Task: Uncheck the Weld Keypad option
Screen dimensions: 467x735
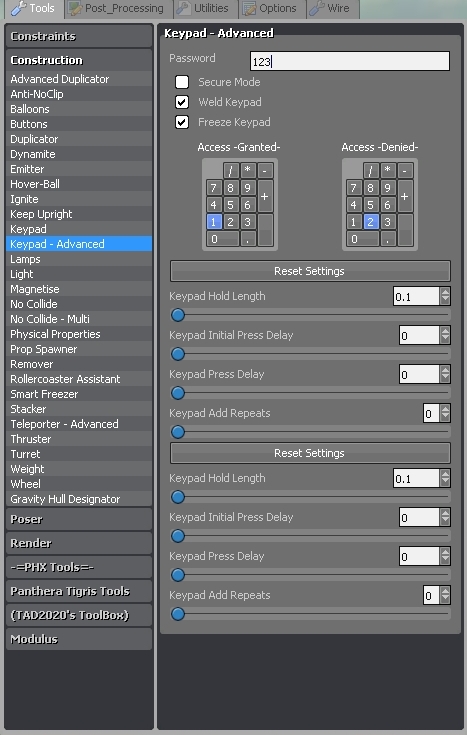Action: coord(182,102)
